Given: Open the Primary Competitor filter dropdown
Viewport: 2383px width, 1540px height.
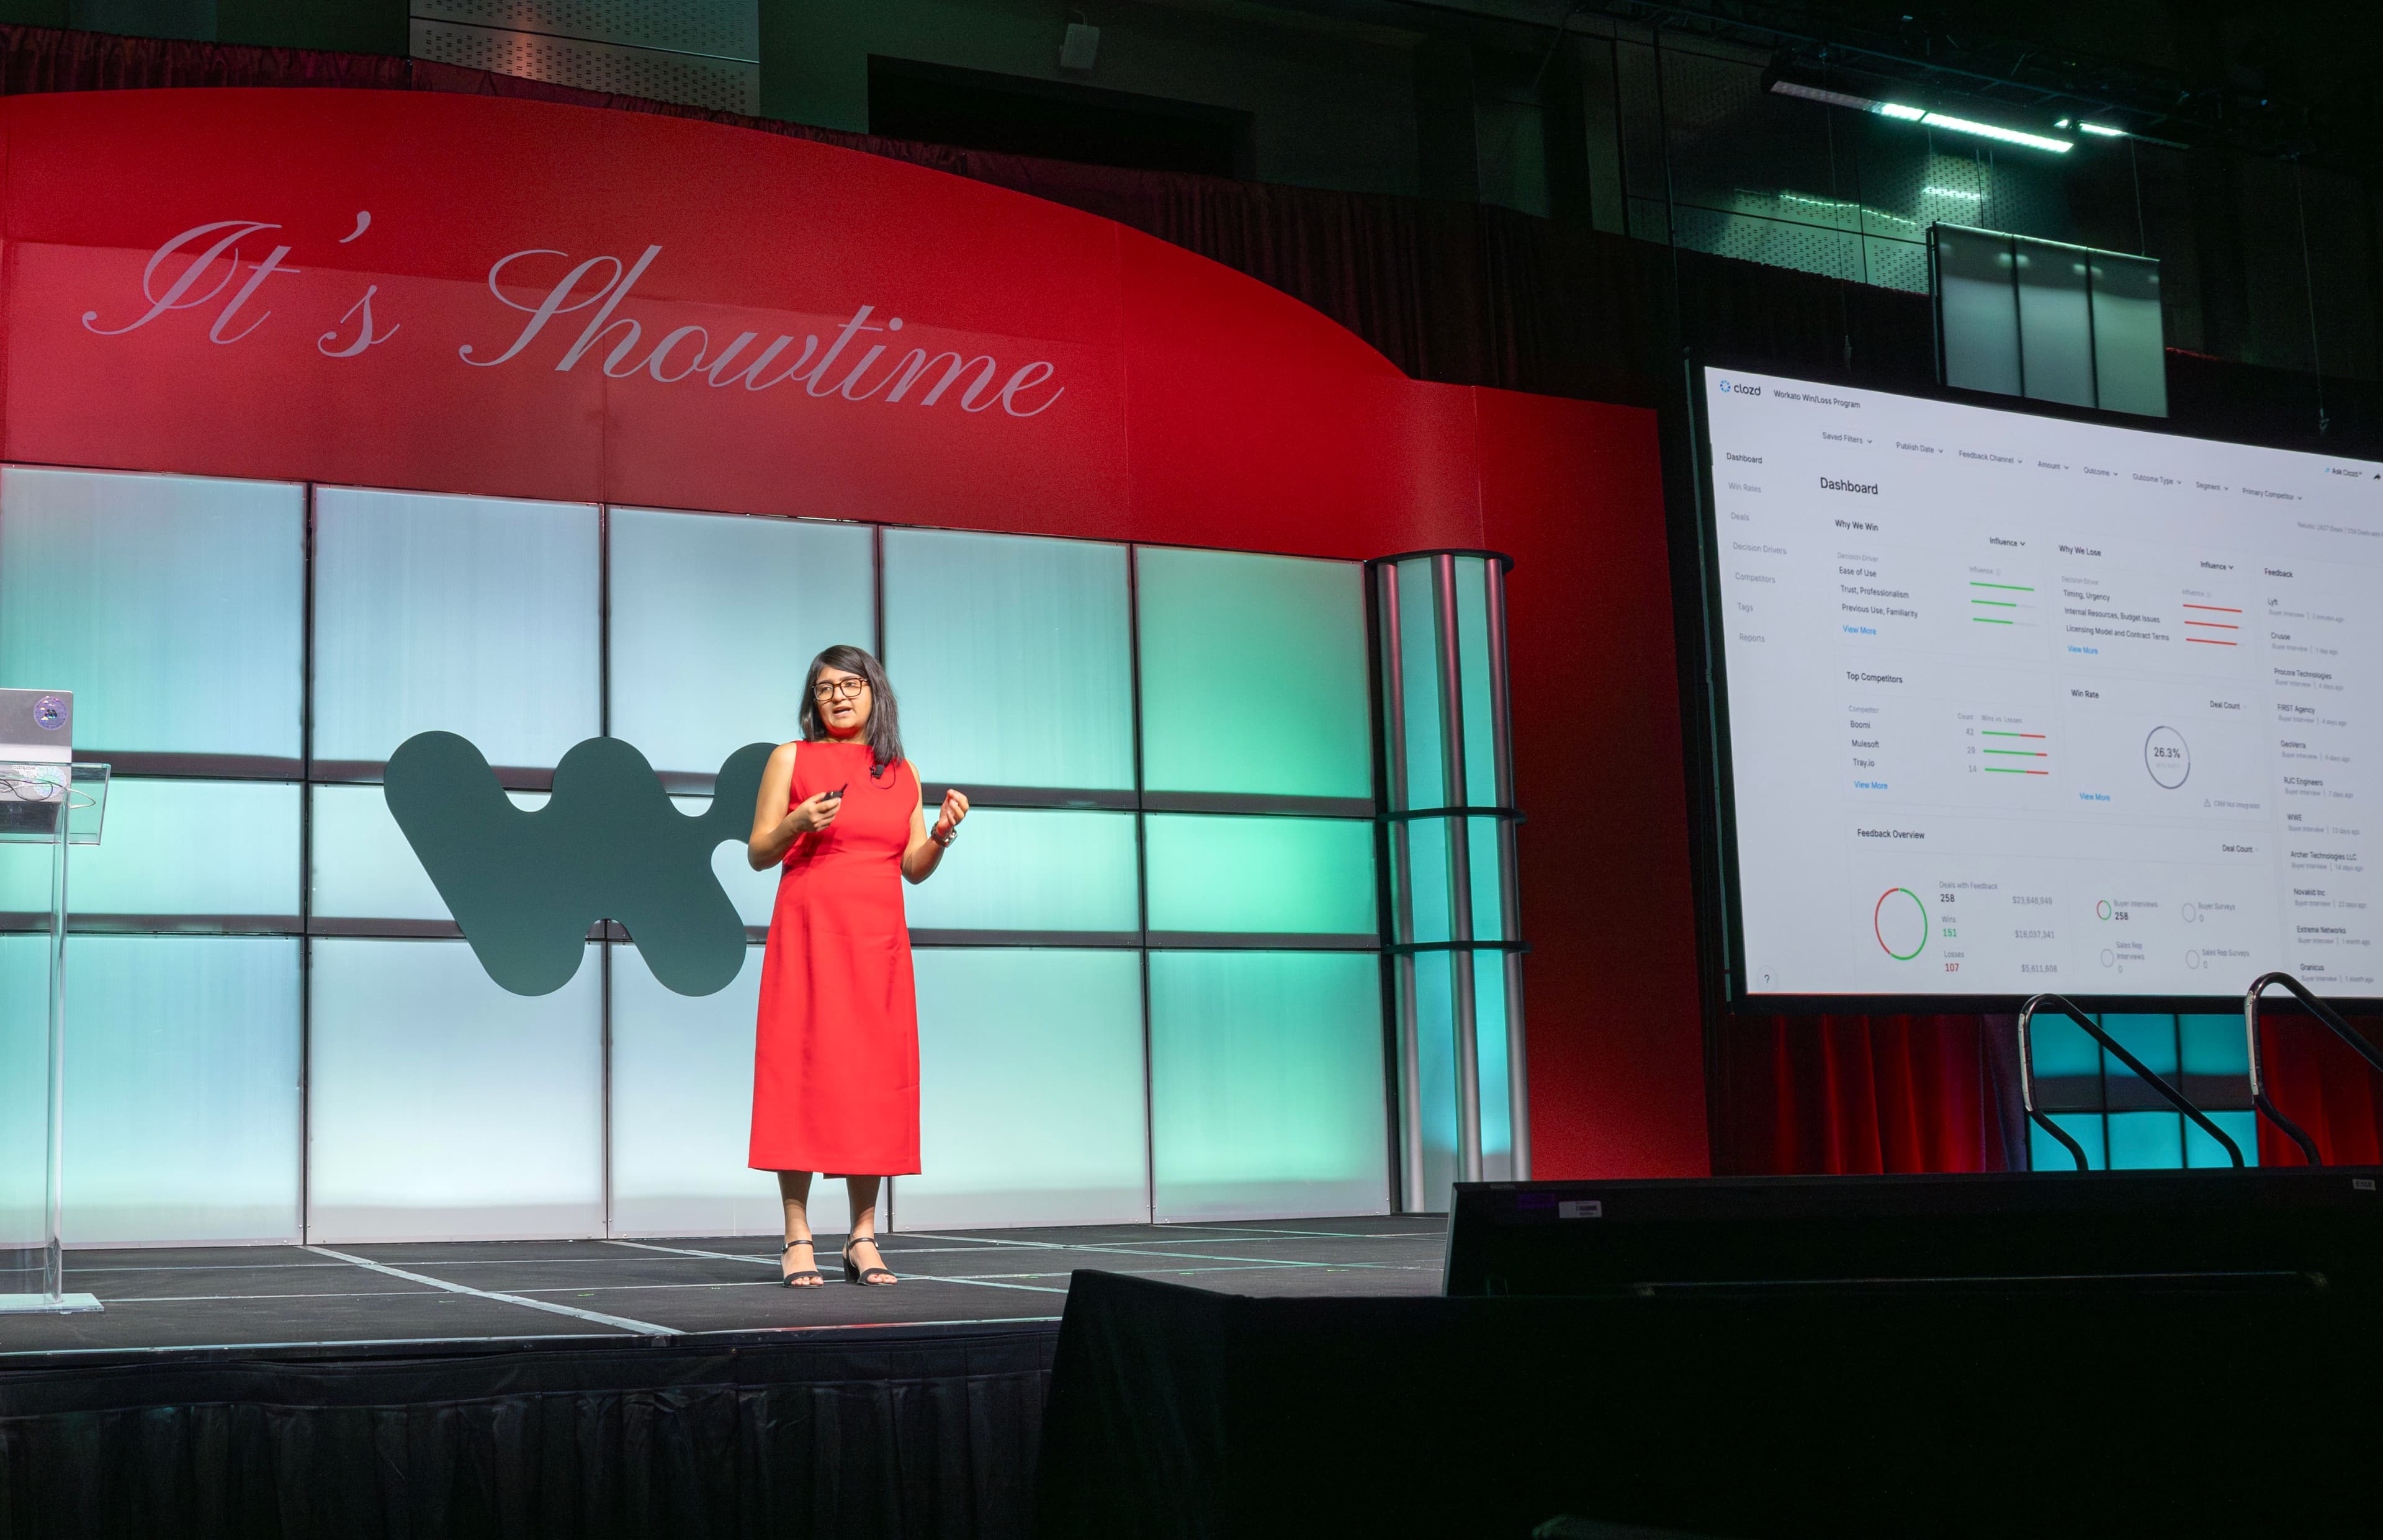Looking at the screenshot, I should (2272, 494).
